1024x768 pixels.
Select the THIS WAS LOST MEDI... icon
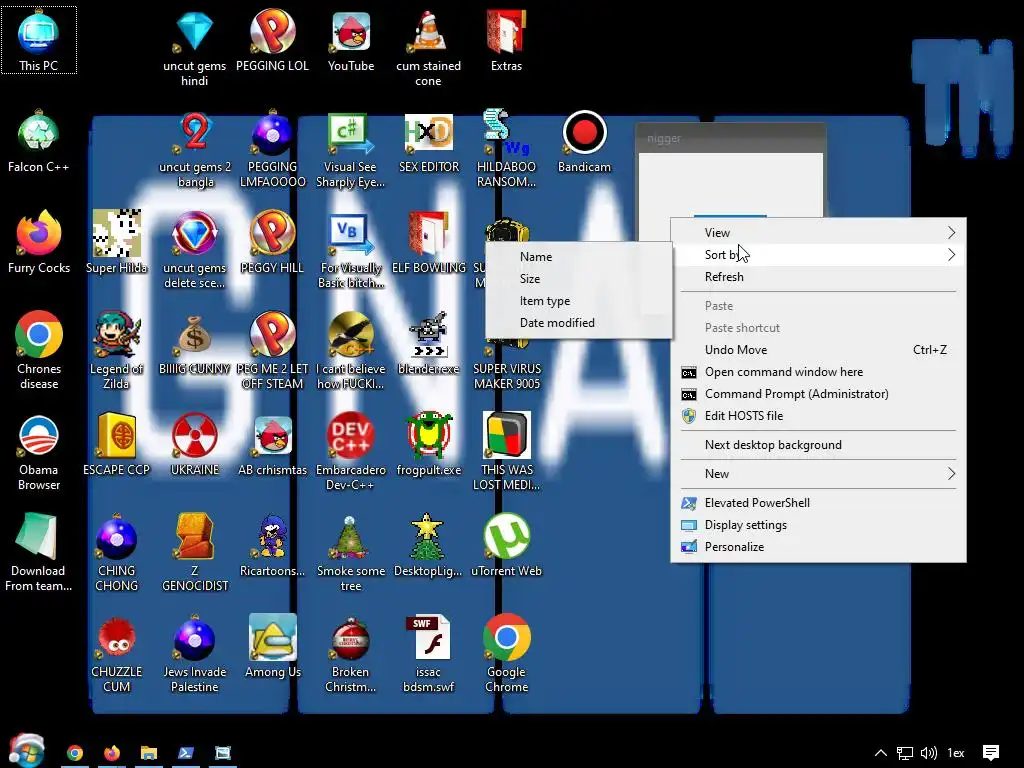coord(506,452)
